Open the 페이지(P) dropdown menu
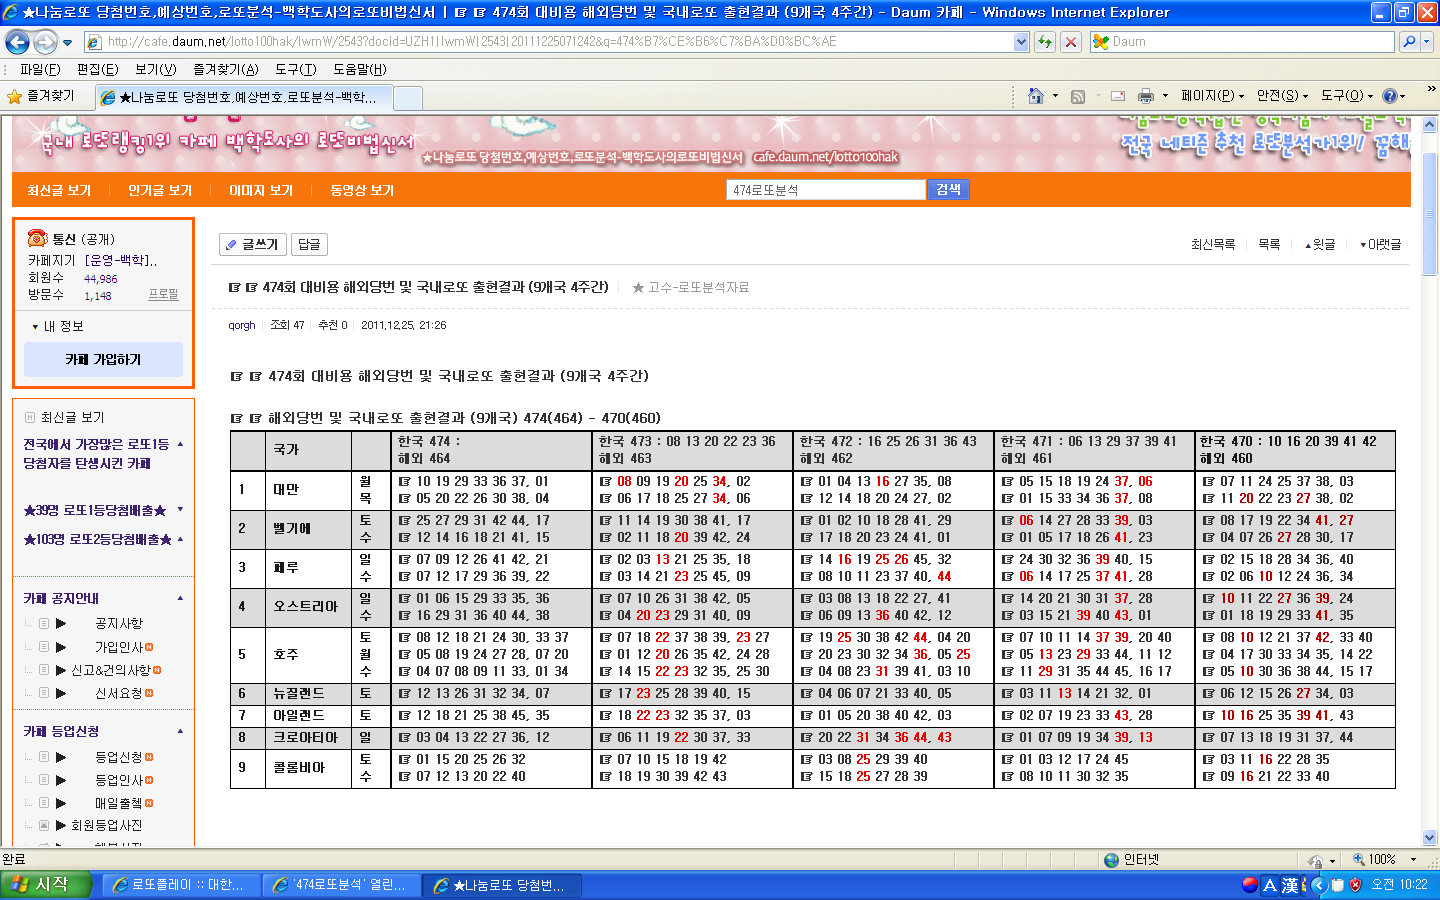The image size is (1440, 900). click(1211, 96)
